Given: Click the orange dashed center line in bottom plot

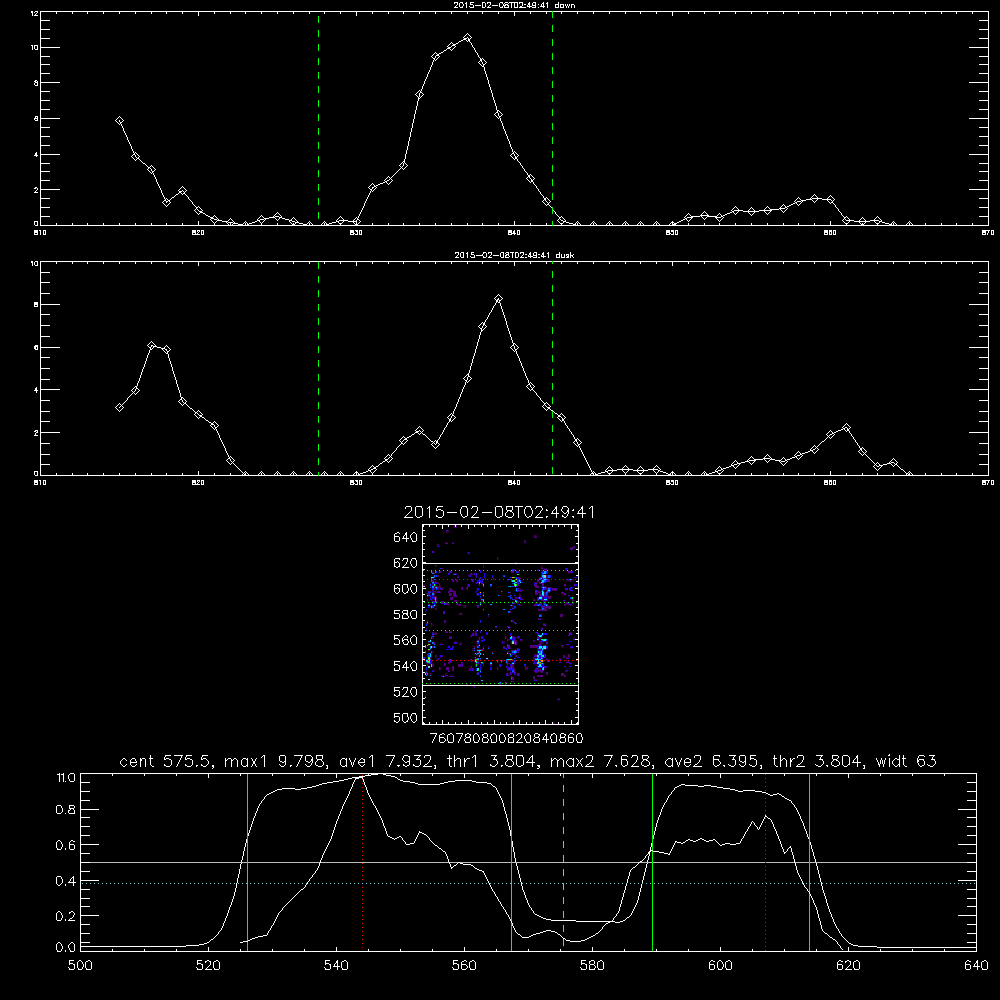Looking at the screenshot, I should point(563,861).
